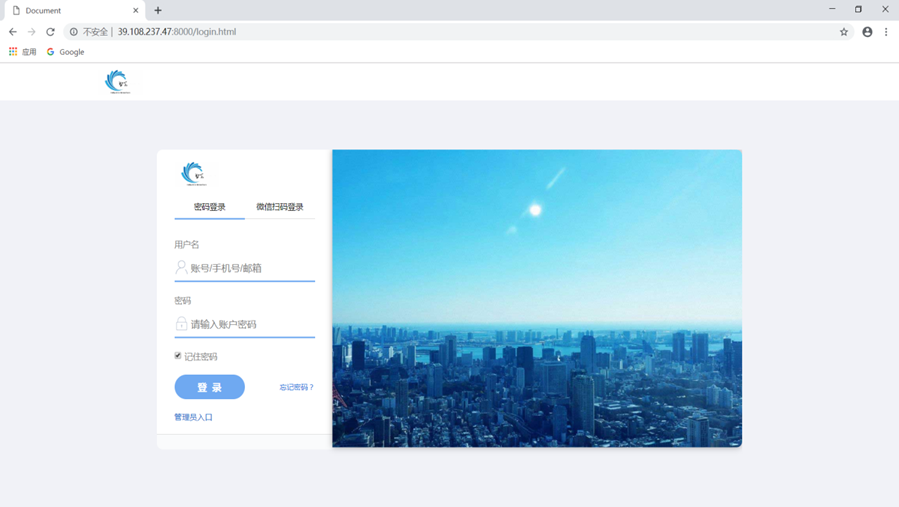Viewport: 899px width, 507px height.
Task: Open a new browser tab
Action: pyautogui.click(x=158, y=10)
